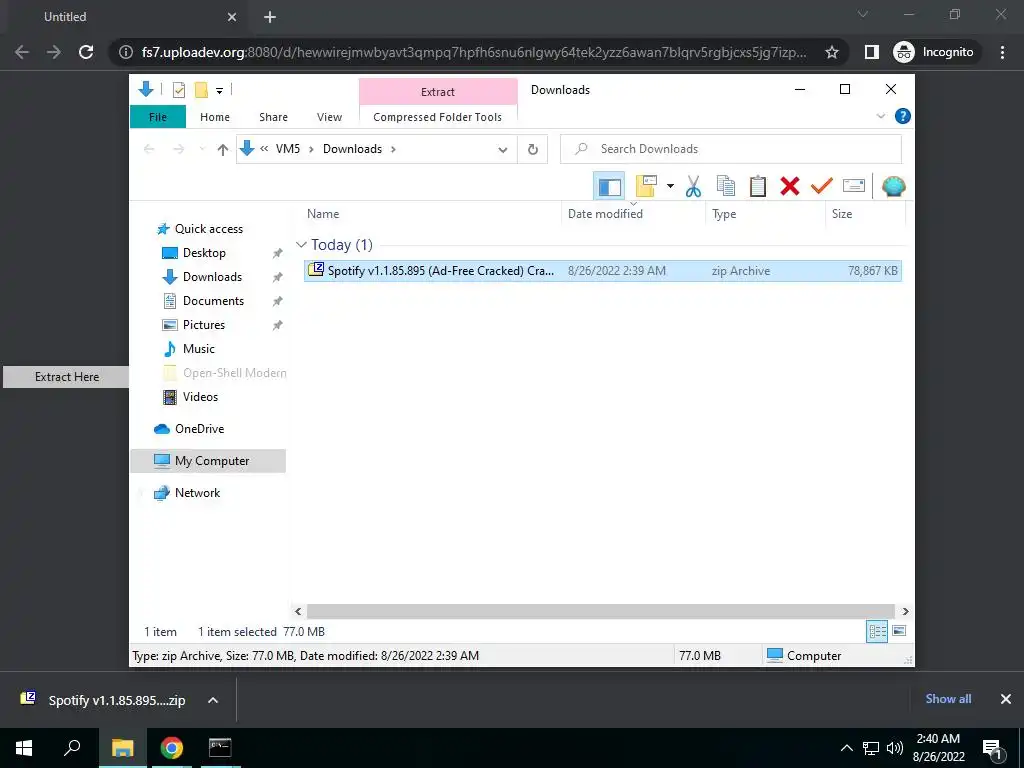
Task: Sort by the Name column header
Action: 323,214
